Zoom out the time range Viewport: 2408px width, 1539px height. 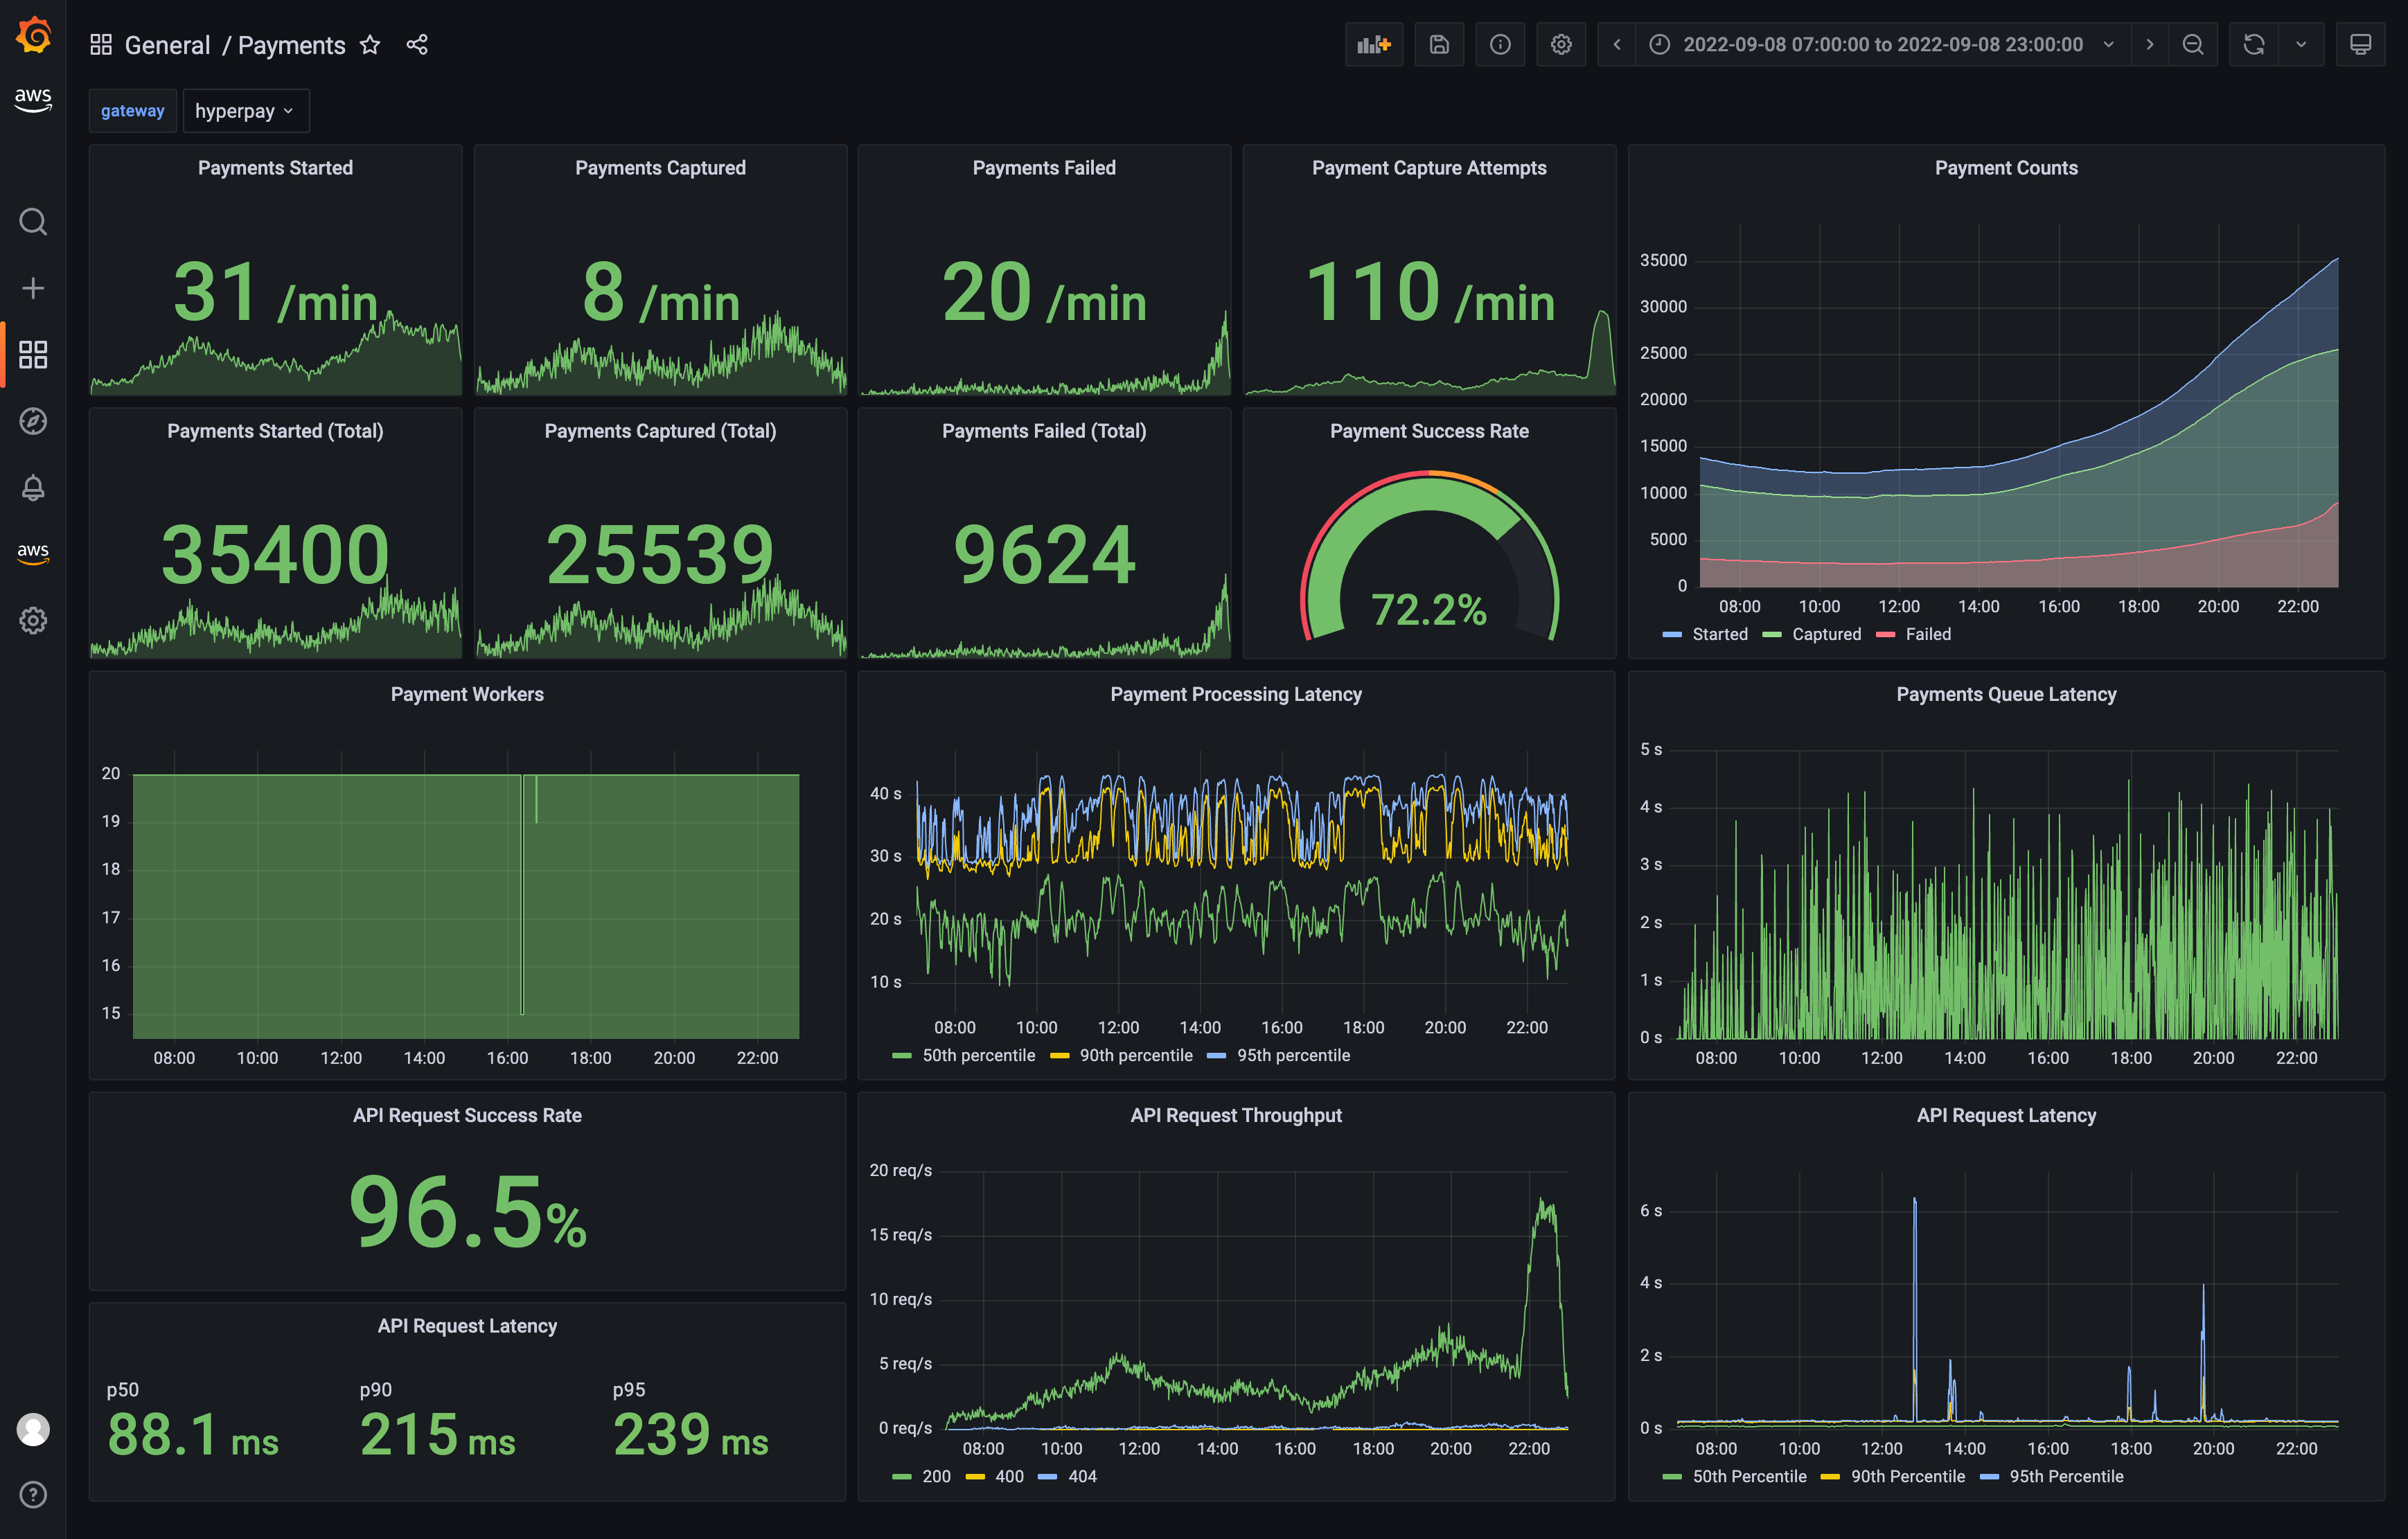(2193, 44)
